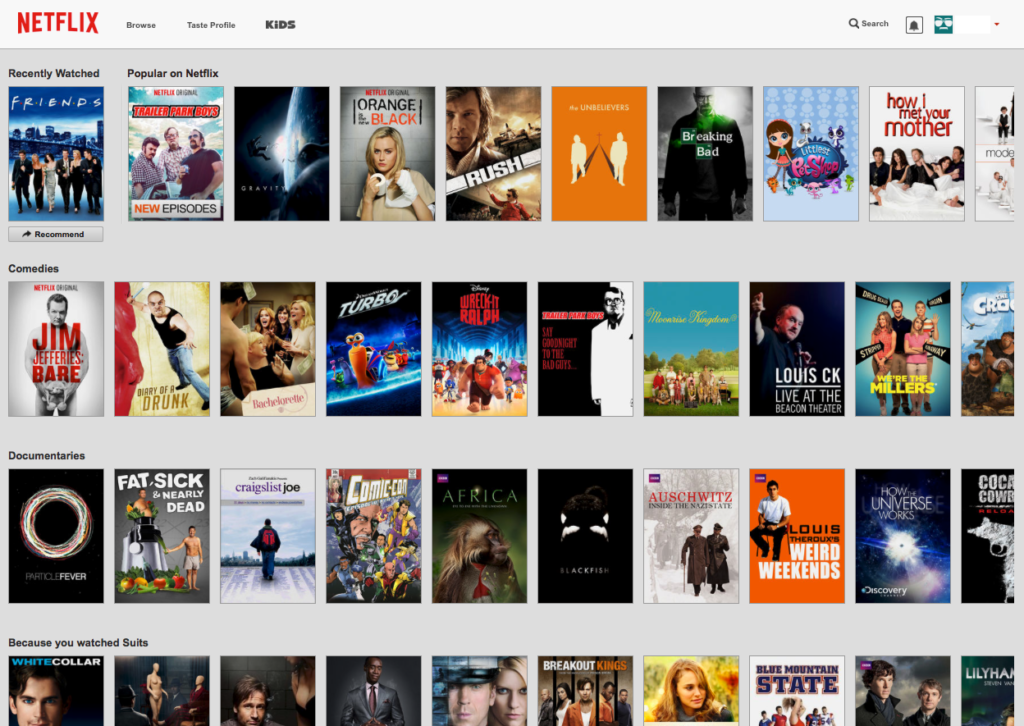
Task: Open the Bachelorette poster
Action: click(x=268, y=349)
